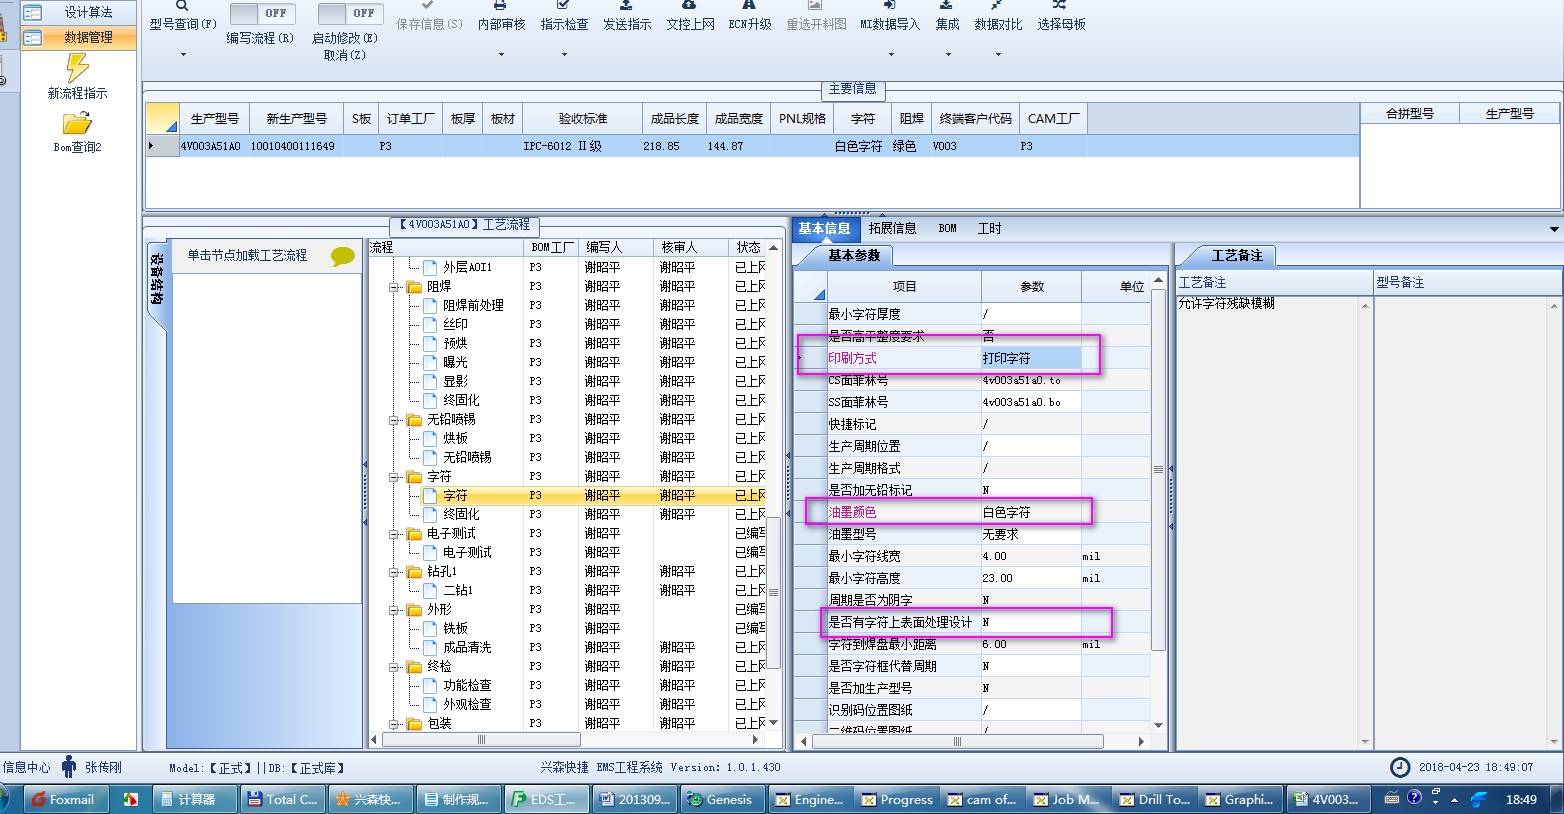The image size is (1564, 814).
Task: Click the help icon in system tray
Action: [1414, 798]
